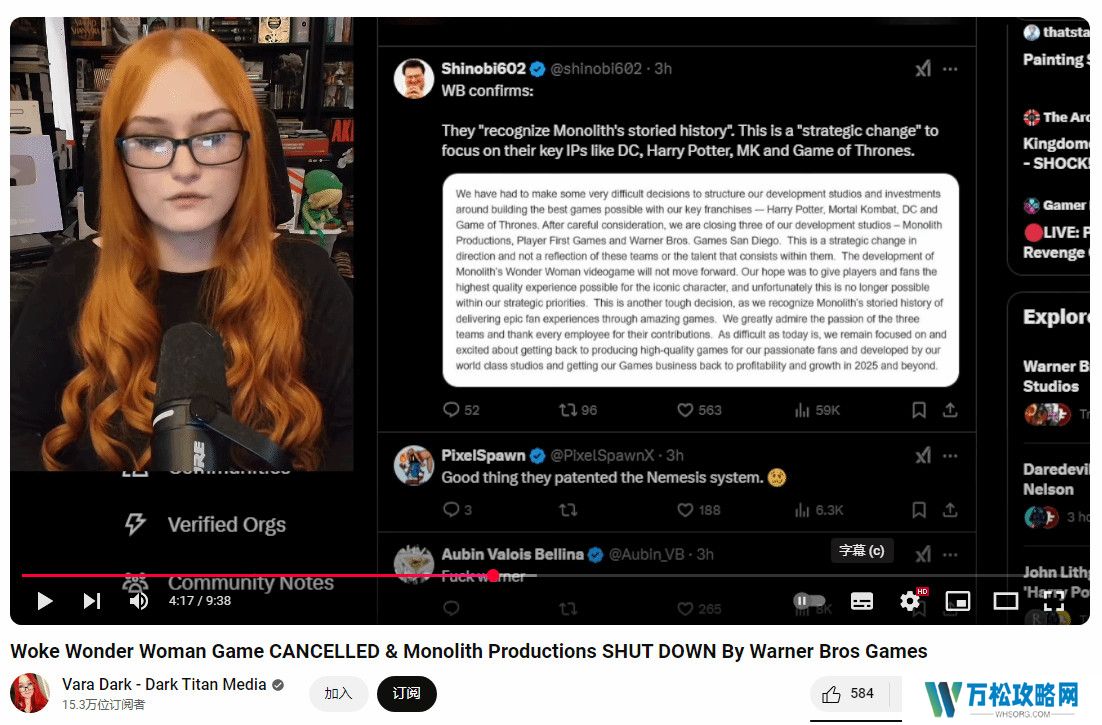Select Verified Orgs menu item
The image size is (1102, 725).
(205, 525)
